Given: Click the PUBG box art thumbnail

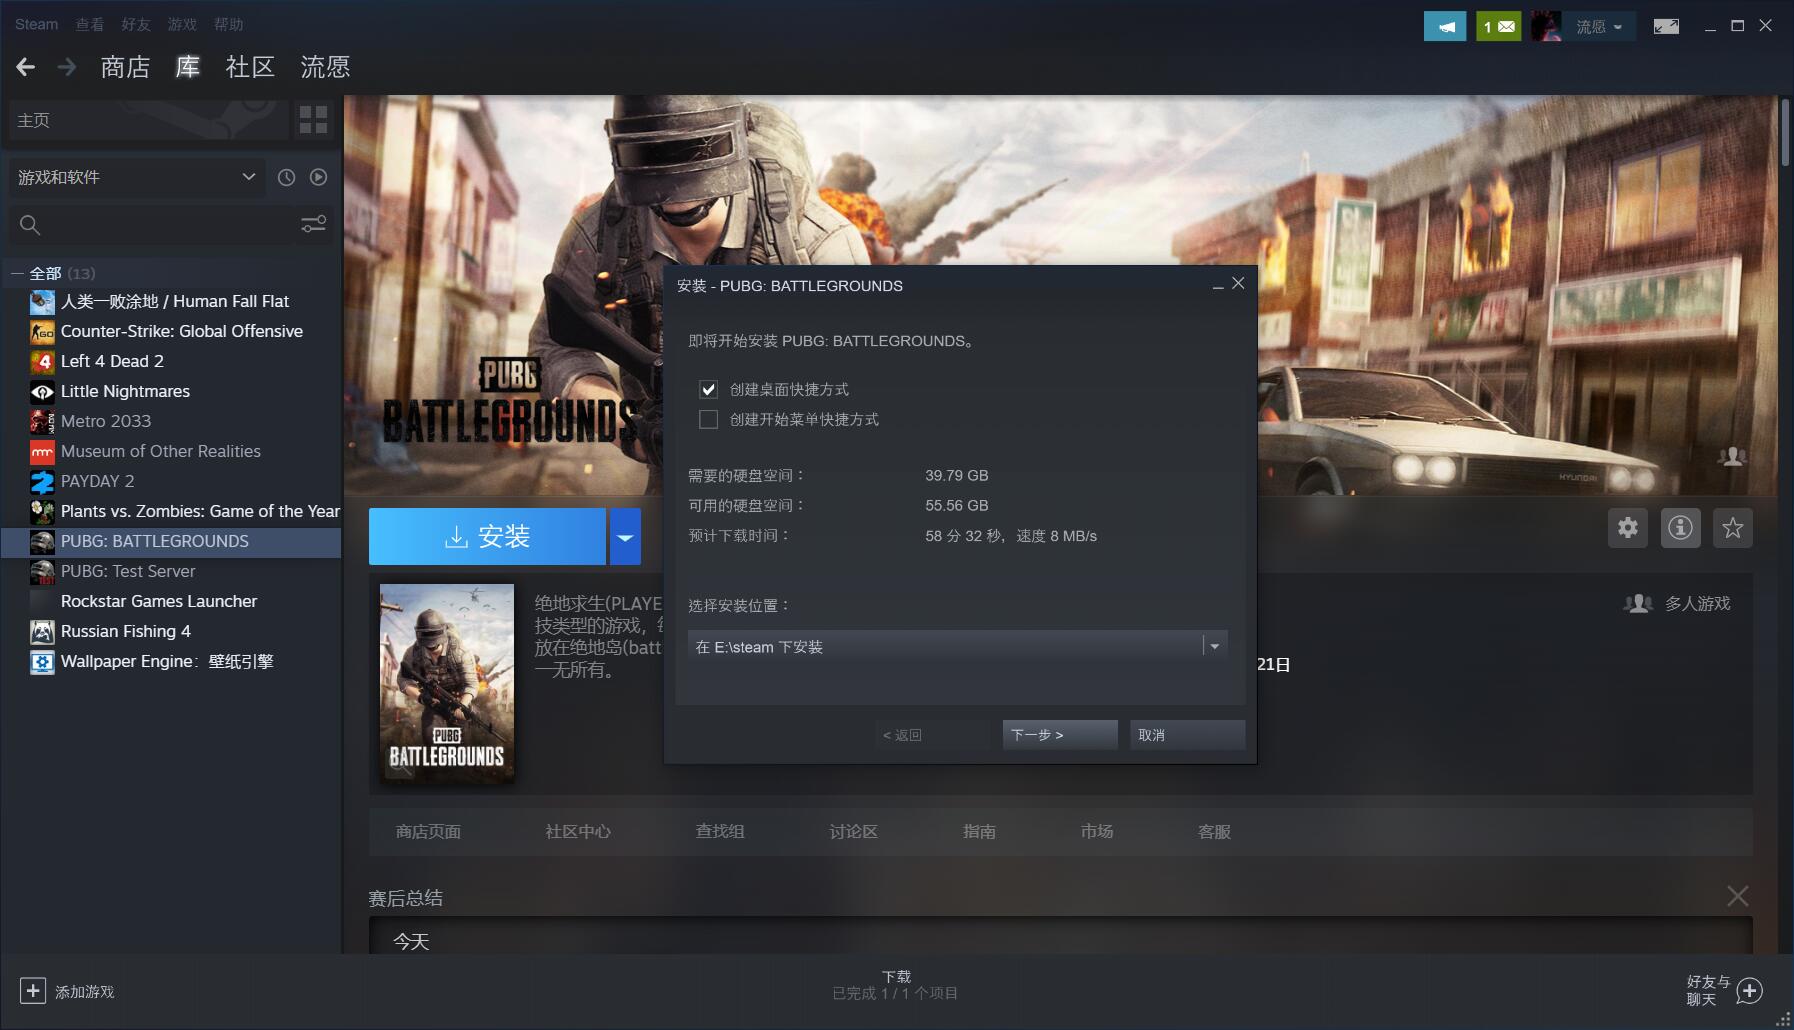Looking at the screenshot, I should click(x=447, y=683).
